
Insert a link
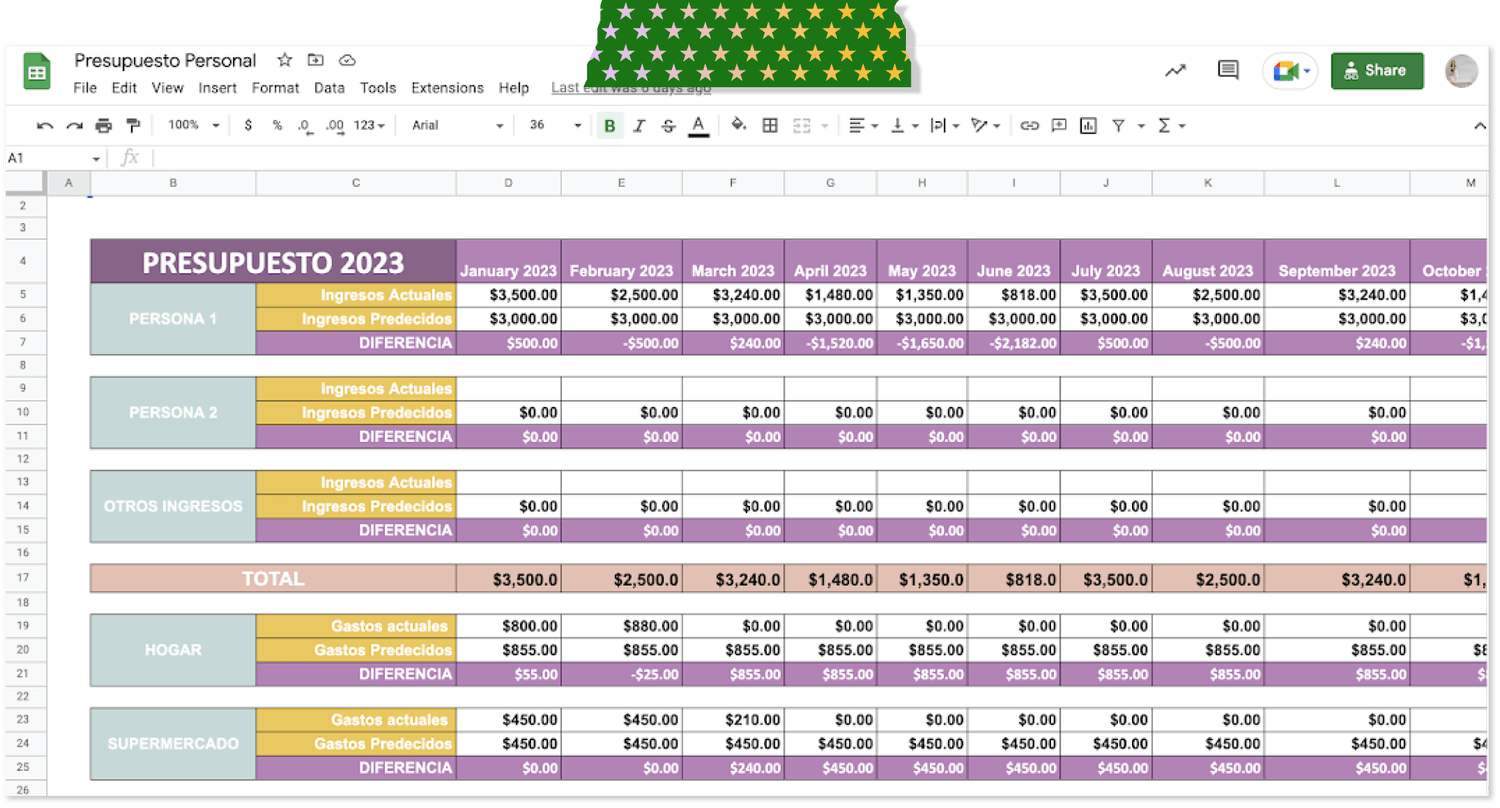point(1030,126)
